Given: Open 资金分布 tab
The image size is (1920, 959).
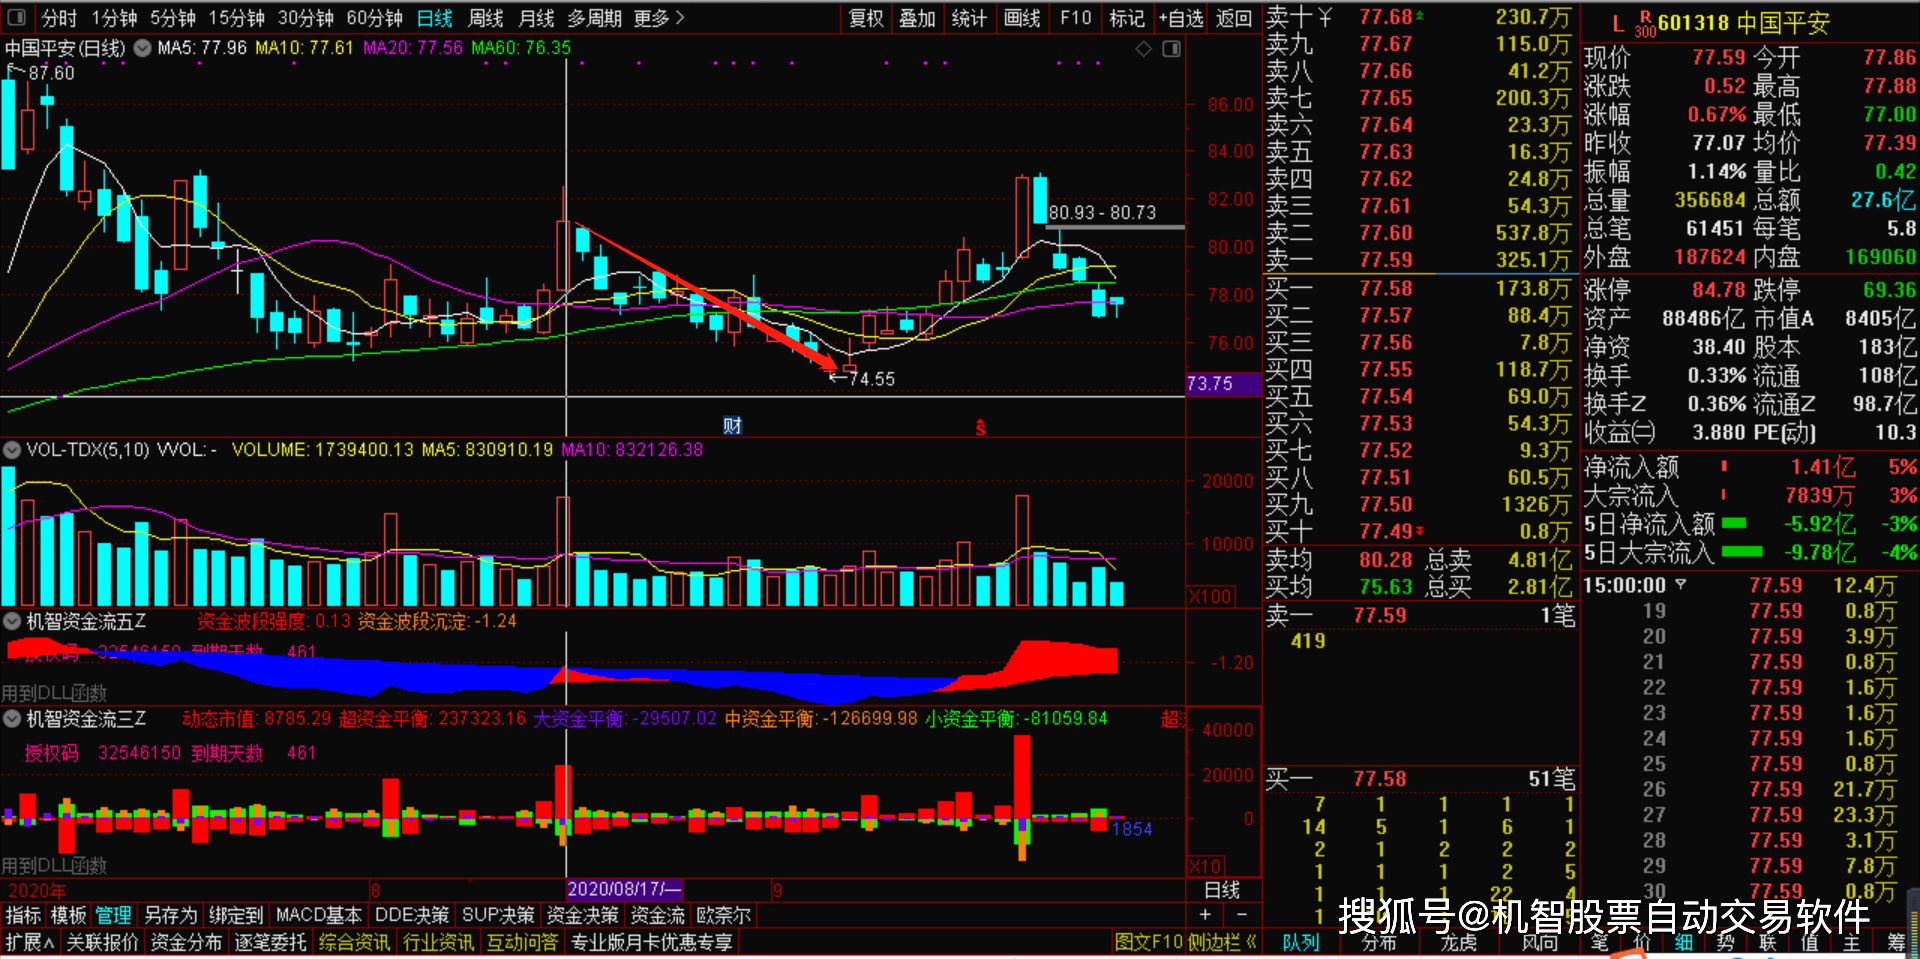Looking at the screenshot, I should (x=186, y=942).
